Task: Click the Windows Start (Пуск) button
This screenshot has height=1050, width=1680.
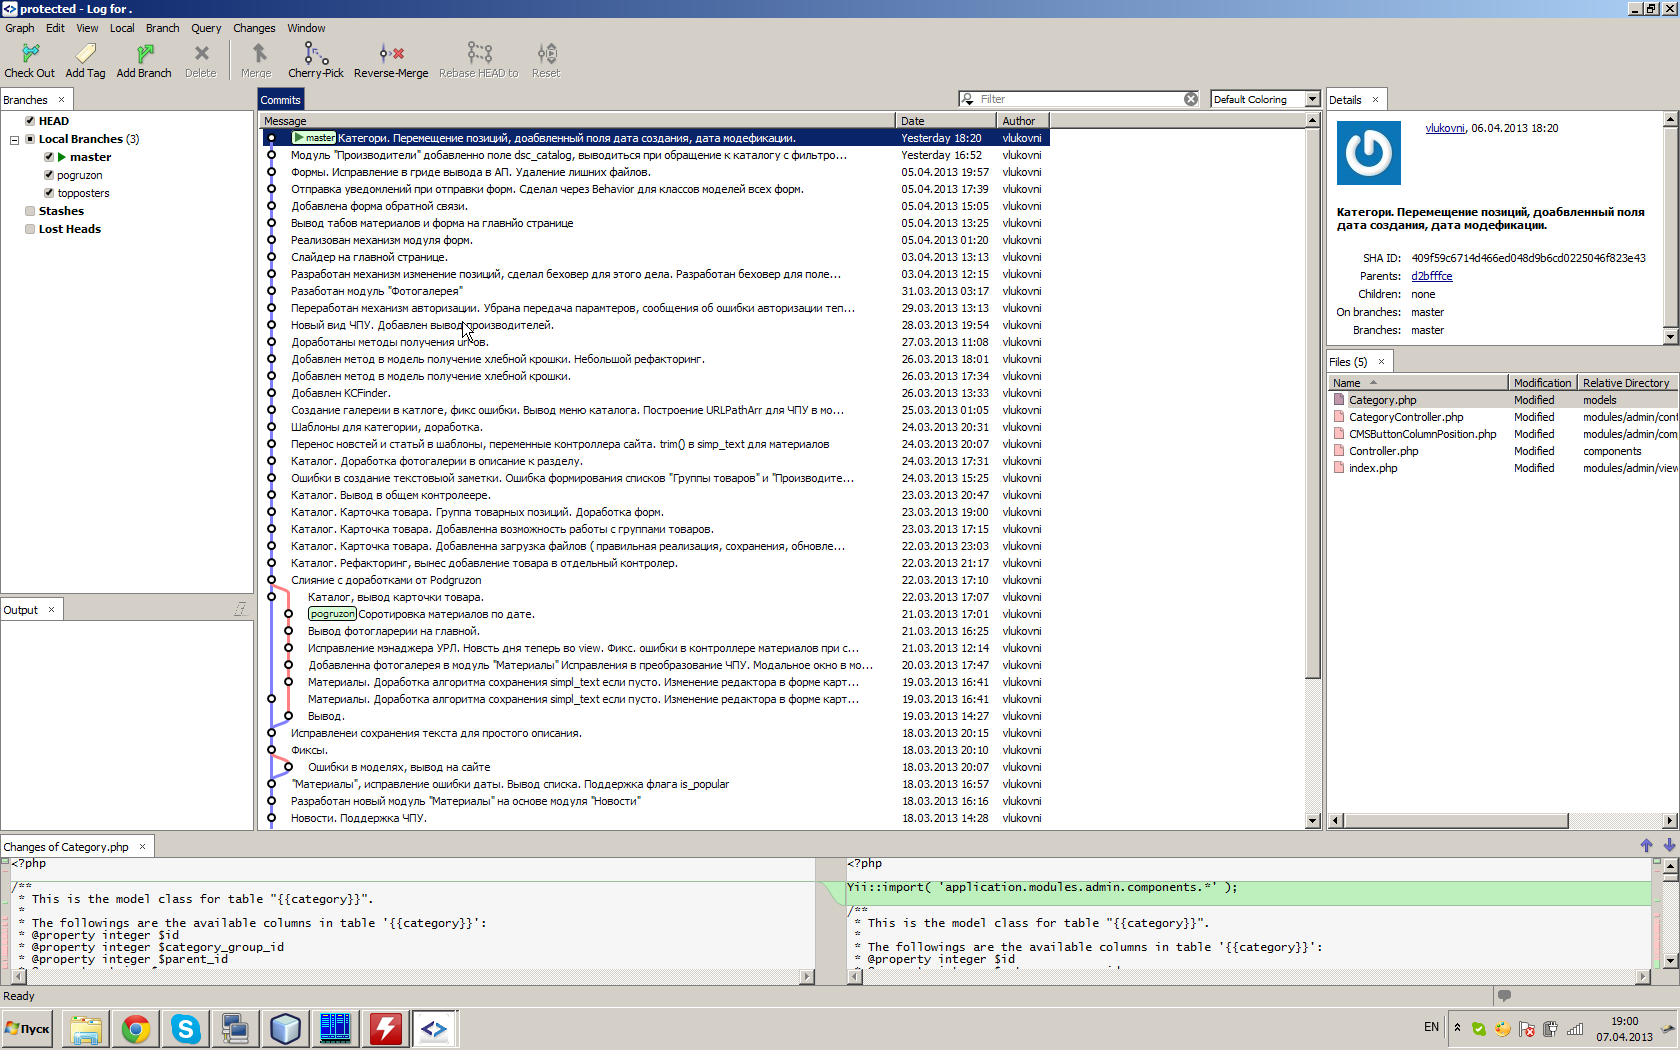Action: tap(28, 1028)
